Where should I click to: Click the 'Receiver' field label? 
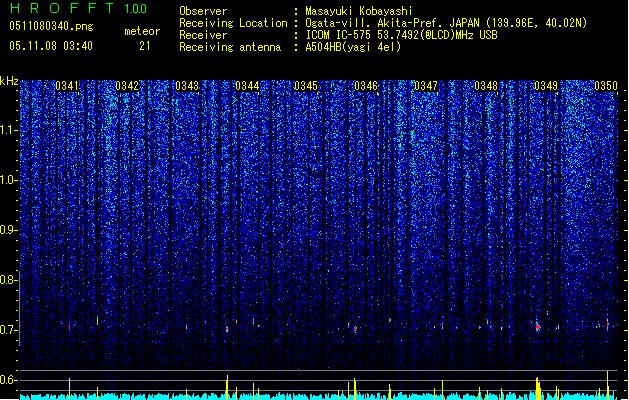coord(203,35)
